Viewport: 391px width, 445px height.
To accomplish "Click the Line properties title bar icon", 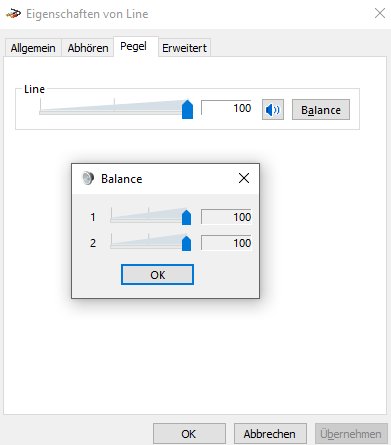I will [x=13, y=14].
